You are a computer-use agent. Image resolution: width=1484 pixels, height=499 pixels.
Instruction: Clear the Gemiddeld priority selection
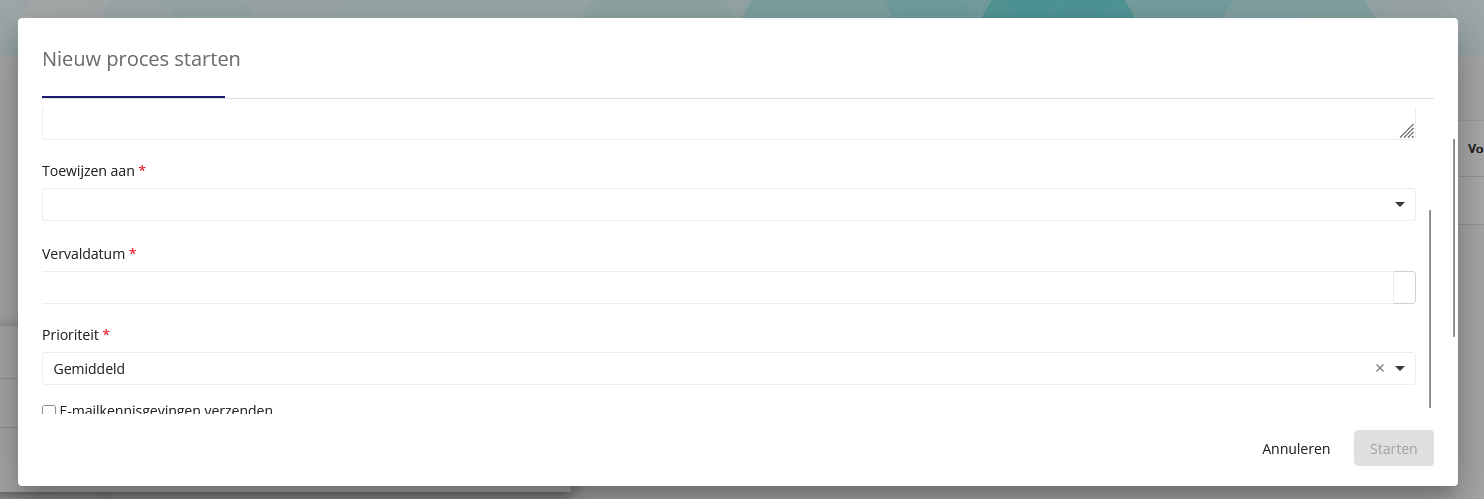(x=1379, y=368)
